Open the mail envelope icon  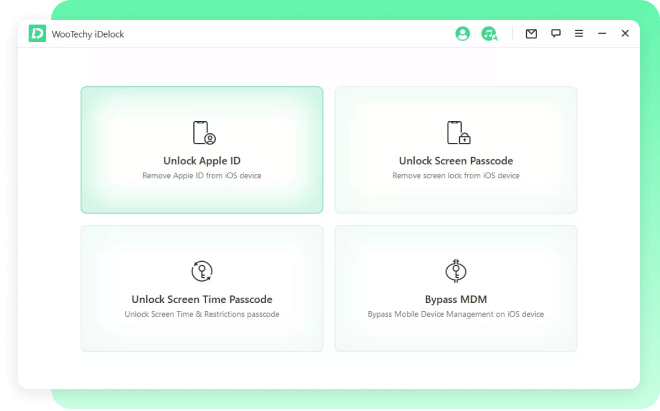[531, 34]
